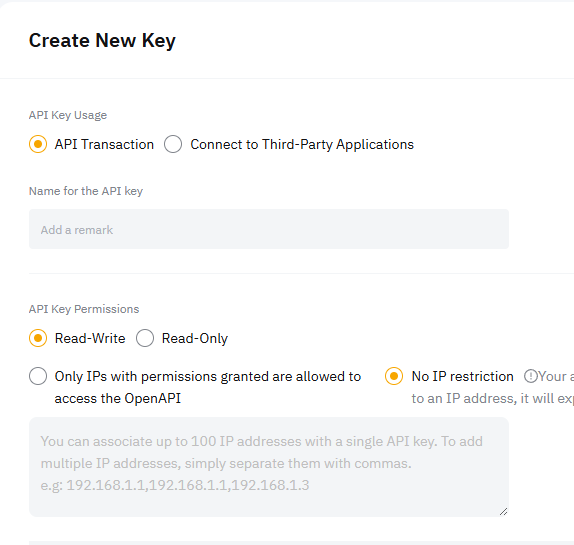574x545 pixels.
Task: Choose Connect to Third-Party Applications option
Action: (173, 144)
